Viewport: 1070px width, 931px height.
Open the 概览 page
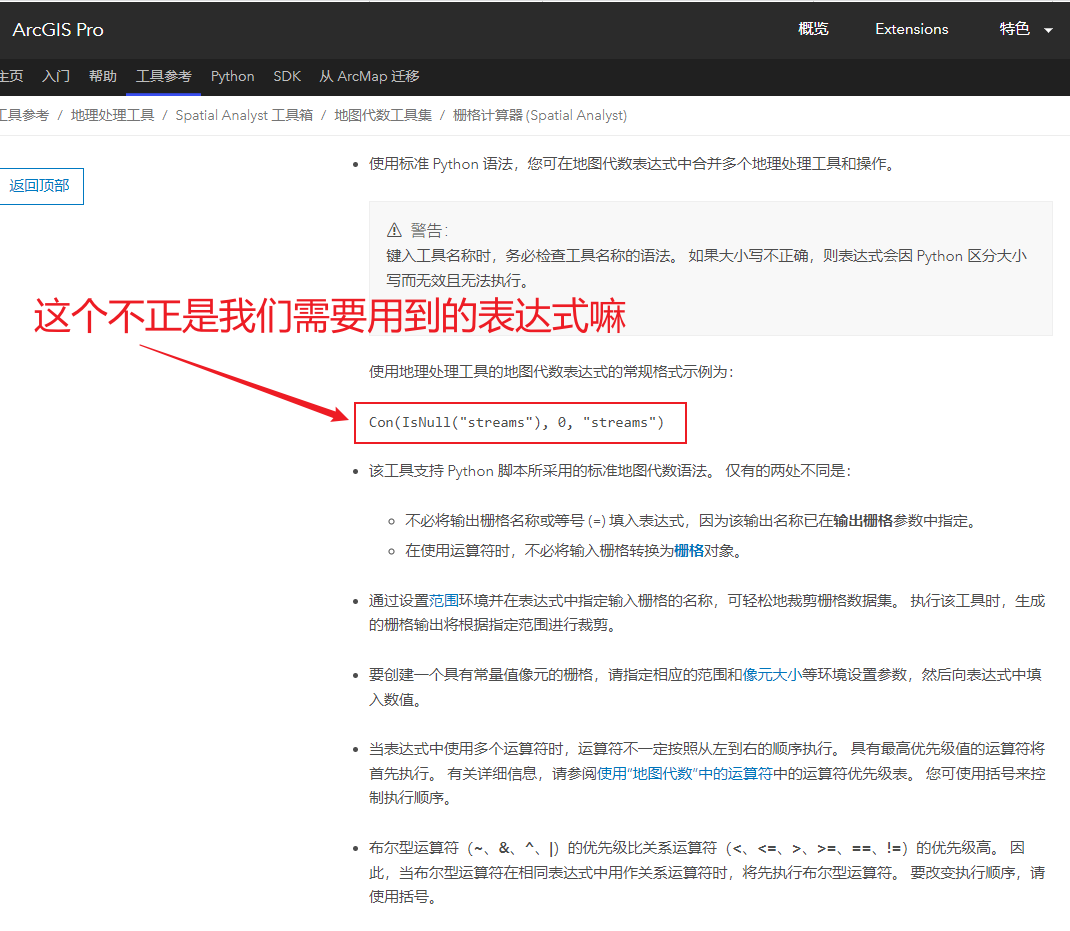[813, 29]
